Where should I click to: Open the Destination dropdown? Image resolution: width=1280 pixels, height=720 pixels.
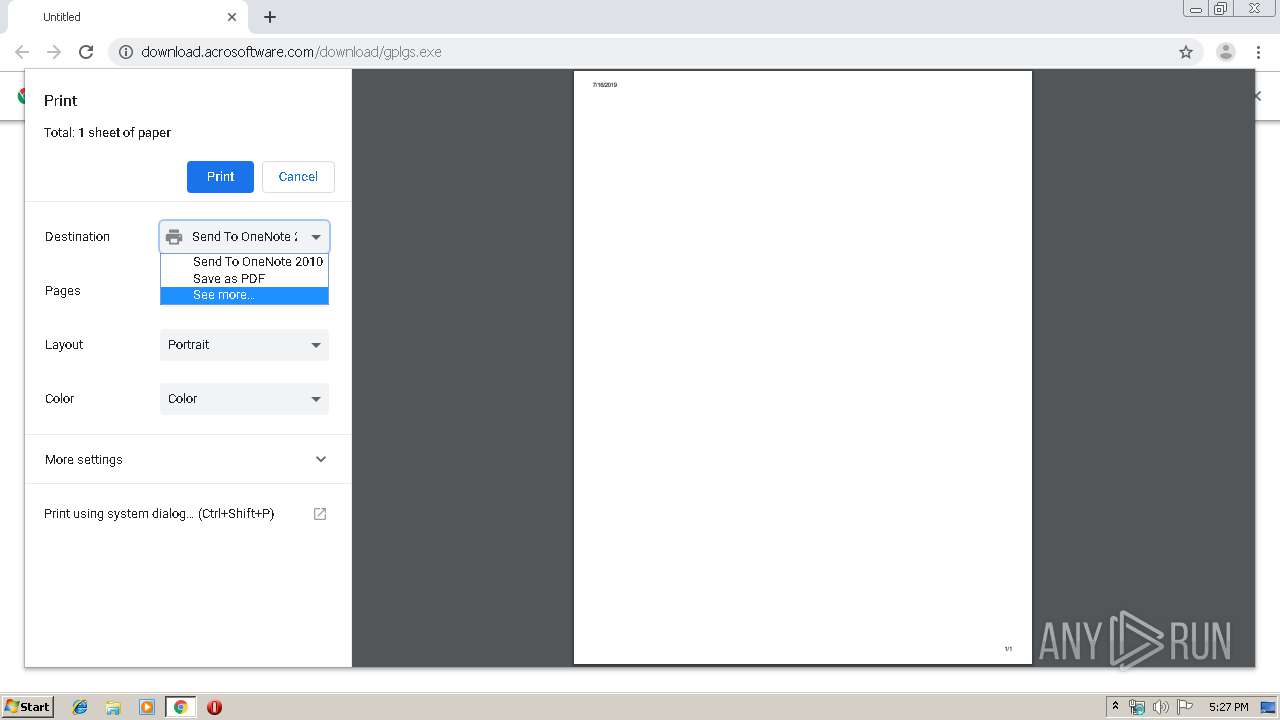coord(244,237)
